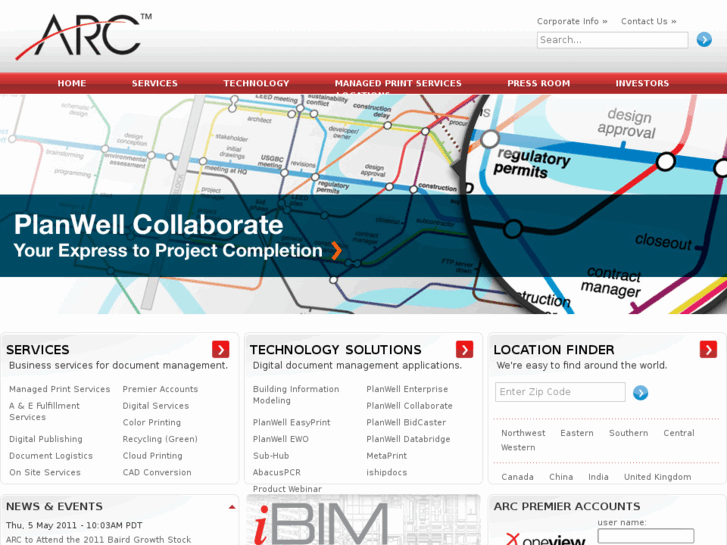Screen dimensions: 727x545
Task: Open ARC Baird Growth Stock news item
Action: point(98,539)
